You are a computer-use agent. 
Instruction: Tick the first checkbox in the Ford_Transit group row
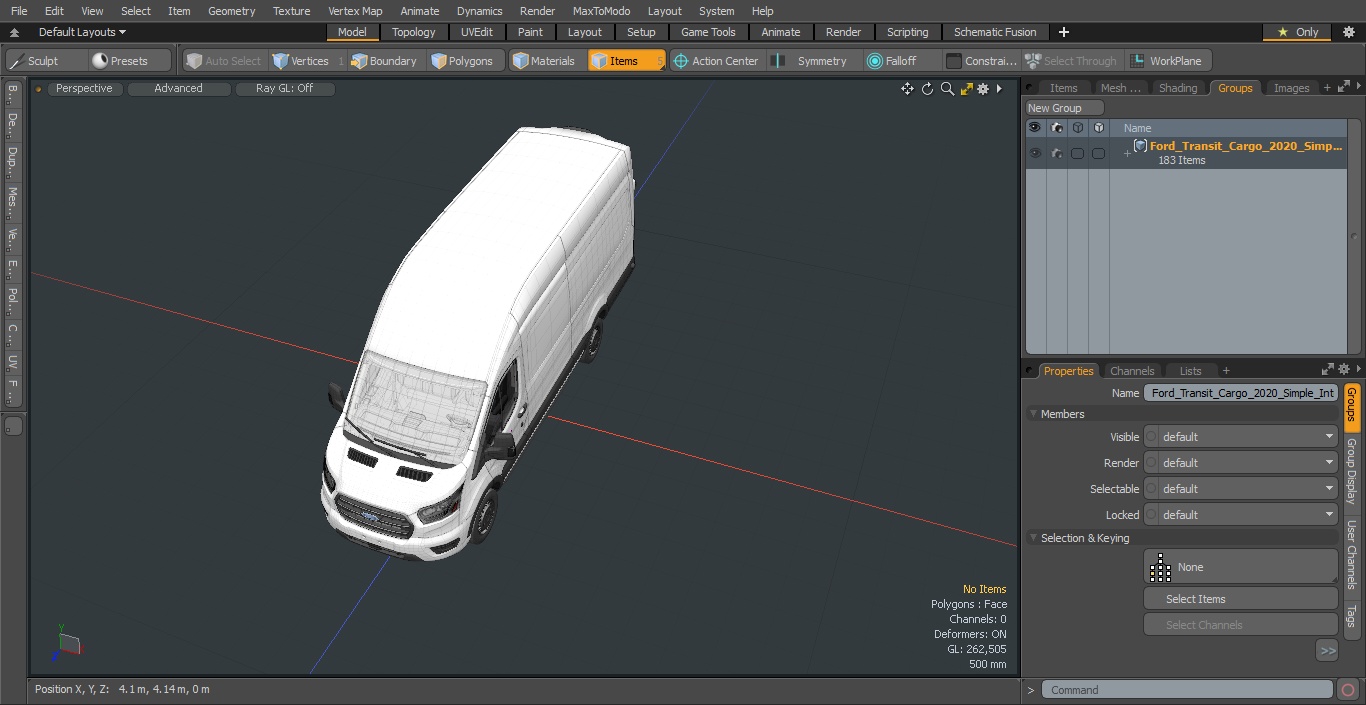click(x=1077, y=153)
